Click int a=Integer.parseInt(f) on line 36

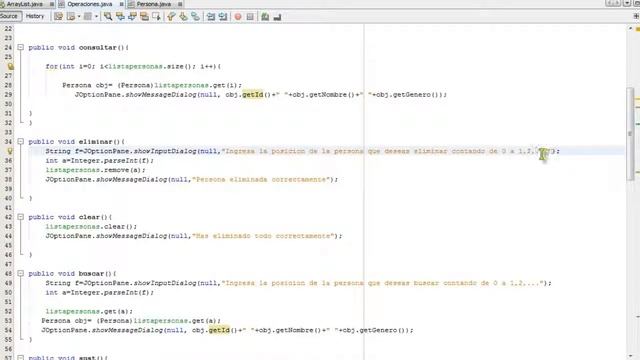click(x=100, y=160)
